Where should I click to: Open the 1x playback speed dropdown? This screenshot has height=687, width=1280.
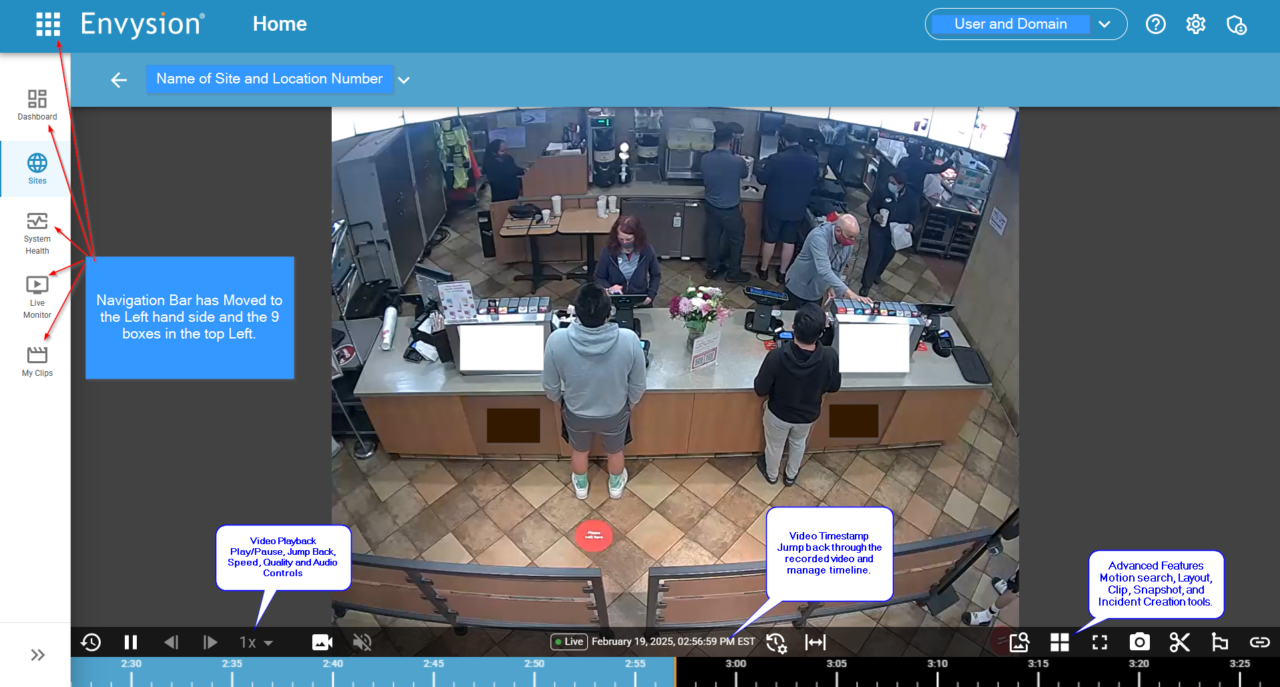pos(256,642)
